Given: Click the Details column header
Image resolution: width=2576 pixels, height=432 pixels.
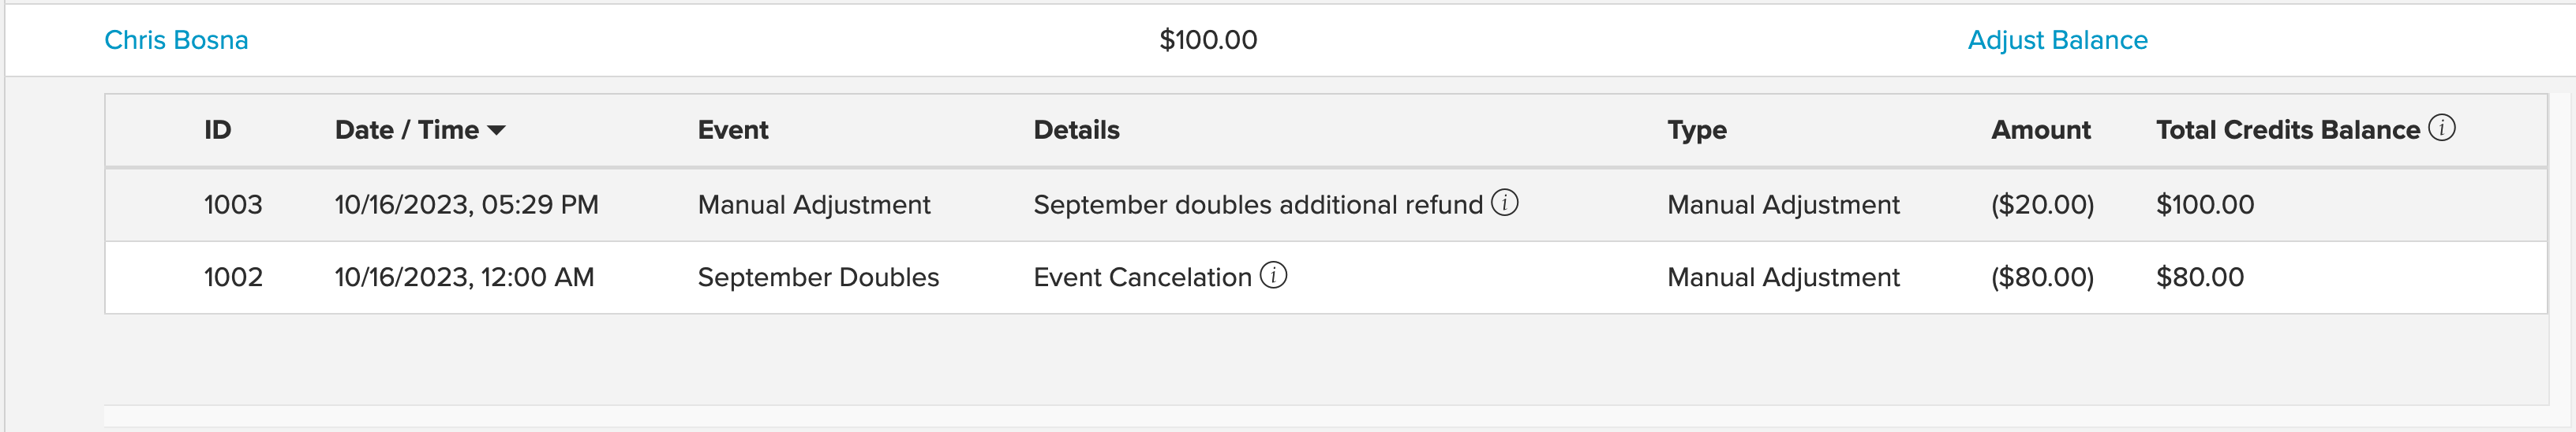Looking at the screenshot, I should (x=1076, y=130).
